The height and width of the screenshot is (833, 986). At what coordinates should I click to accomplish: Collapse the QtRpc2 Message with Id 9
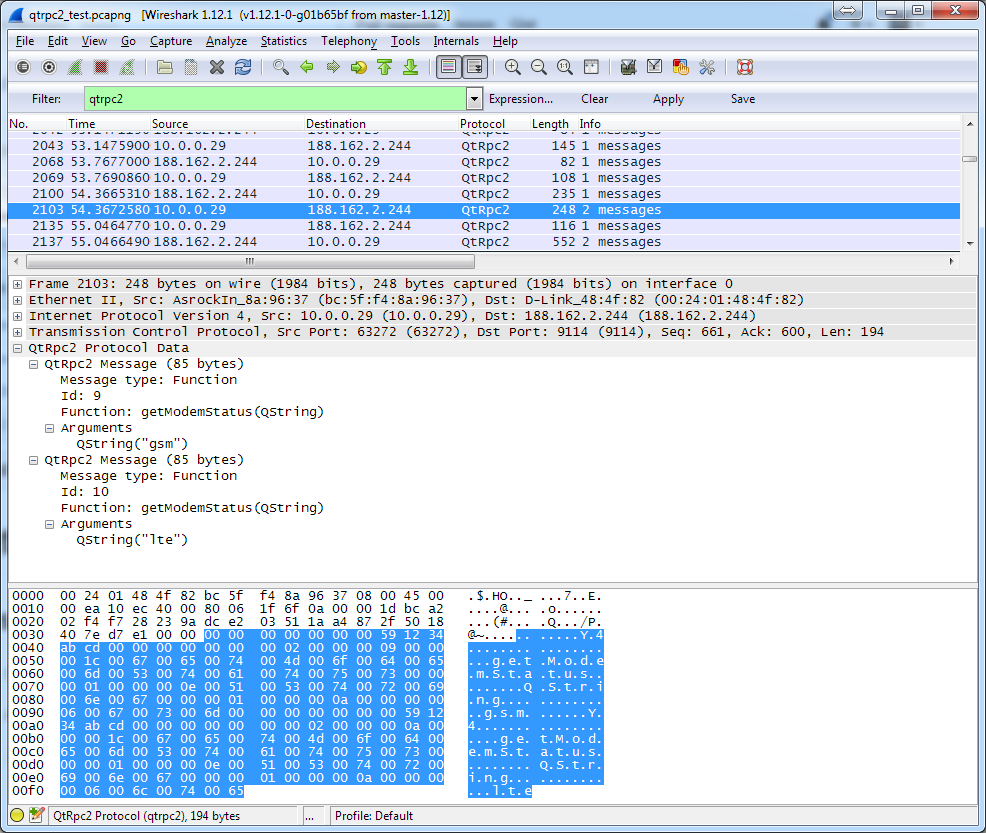click(x=33, y=364)
